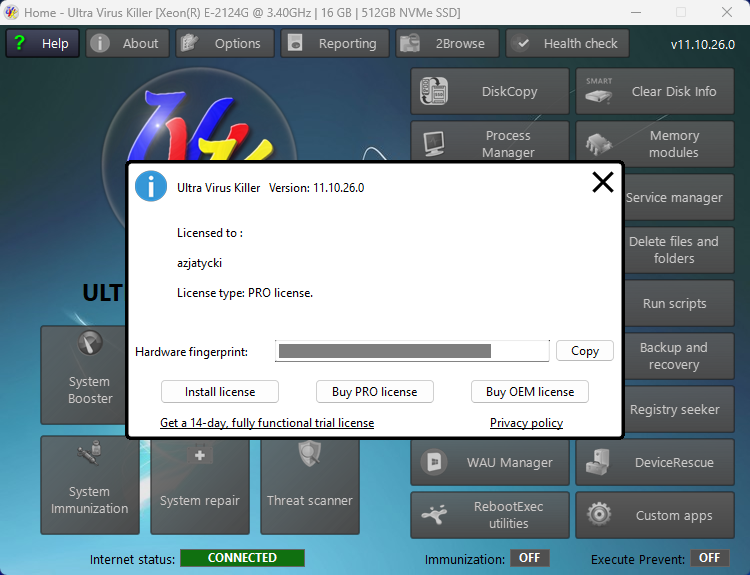Screen dimensions: 750x575
Task: Click the Threat scanner shield icon
Action: click(309, 453)
